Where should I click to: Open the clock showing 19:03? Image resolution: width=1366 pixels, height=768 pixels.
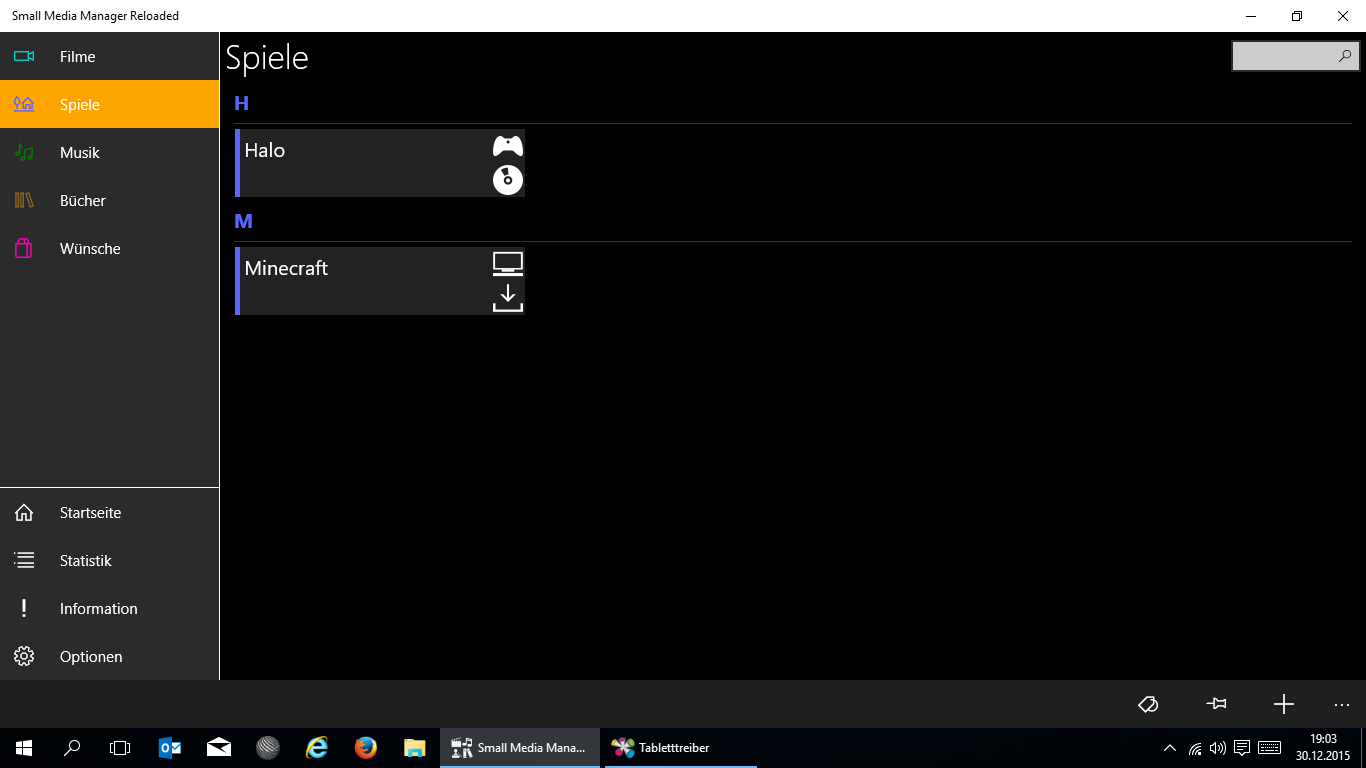point(1323,748)
